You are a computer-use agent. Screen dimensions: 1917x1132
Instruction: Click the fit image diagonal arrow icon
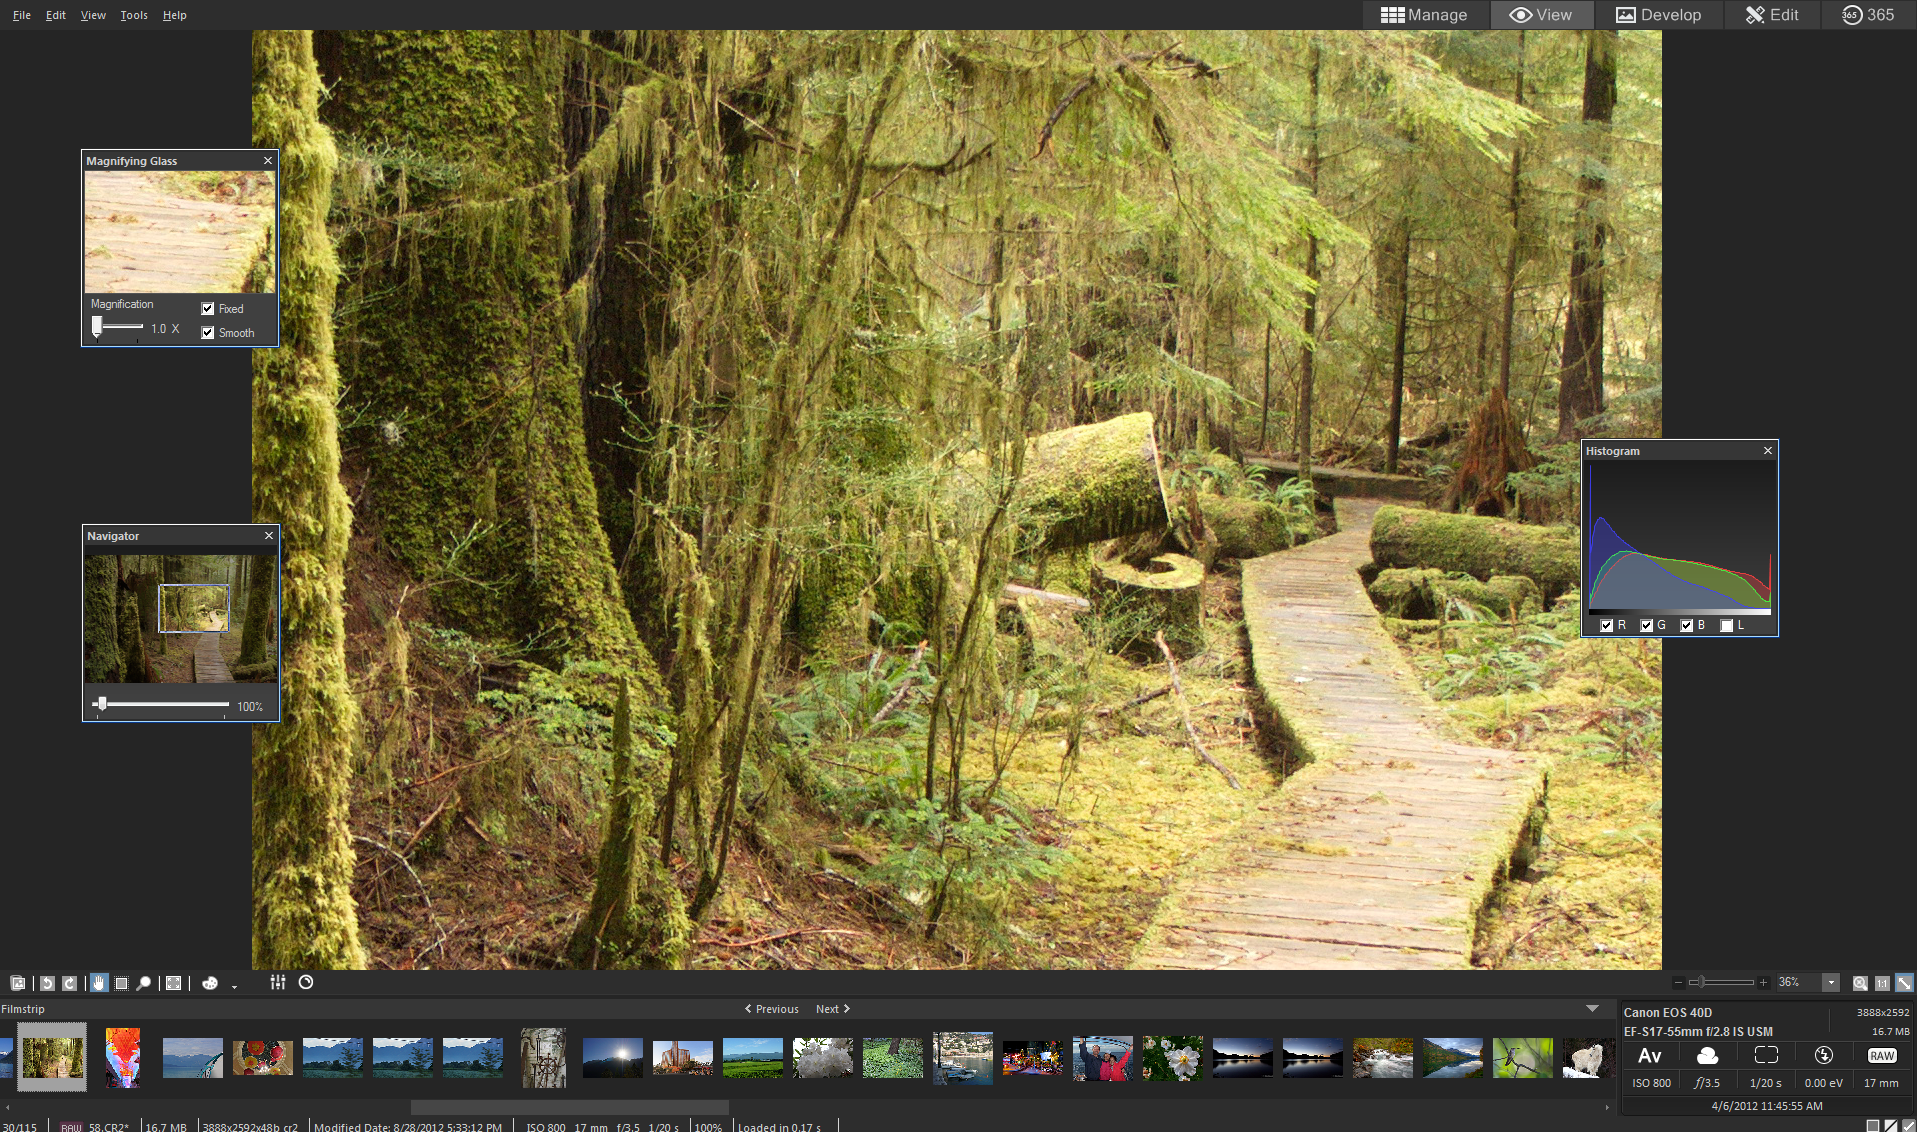point(1904,983)
